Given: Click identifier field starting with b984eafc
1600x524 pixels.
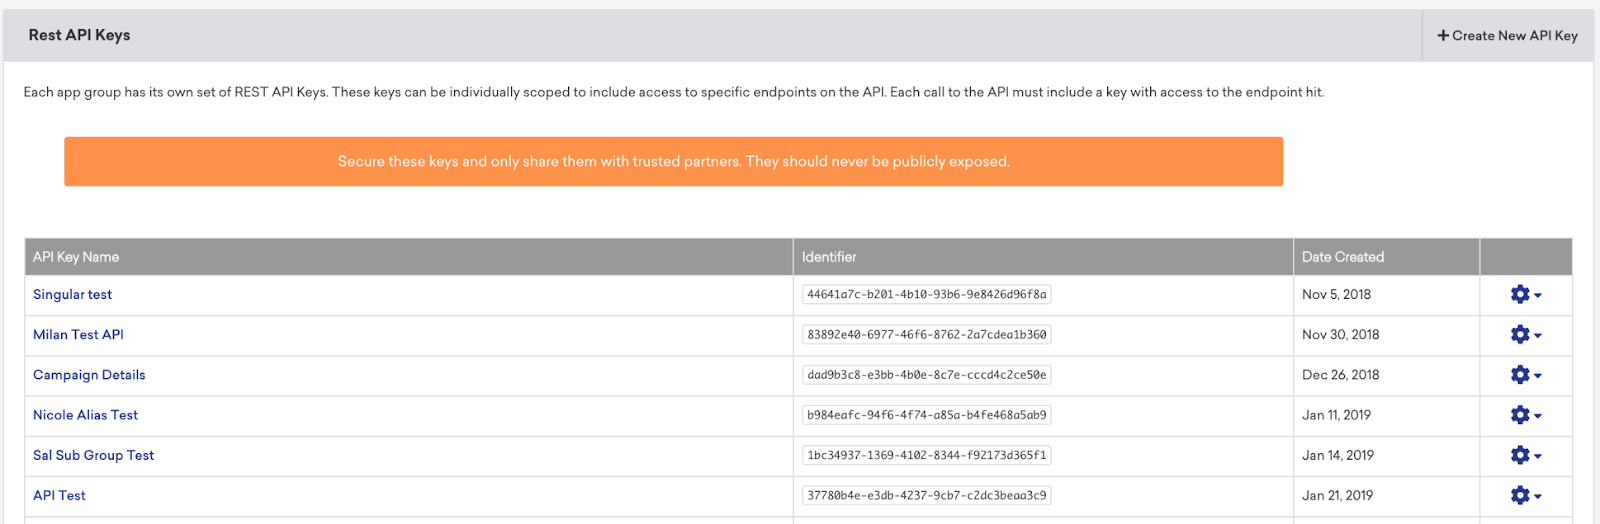Looking at the screenshot, I should (926, 415).
